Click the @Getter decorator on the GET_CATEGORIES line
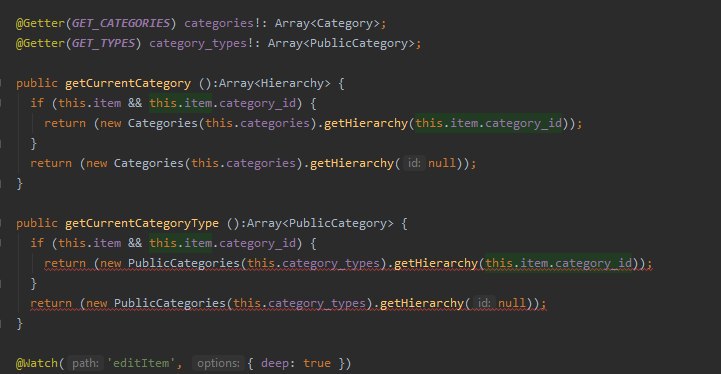This screenshot has width=721, height=374. 40,23
